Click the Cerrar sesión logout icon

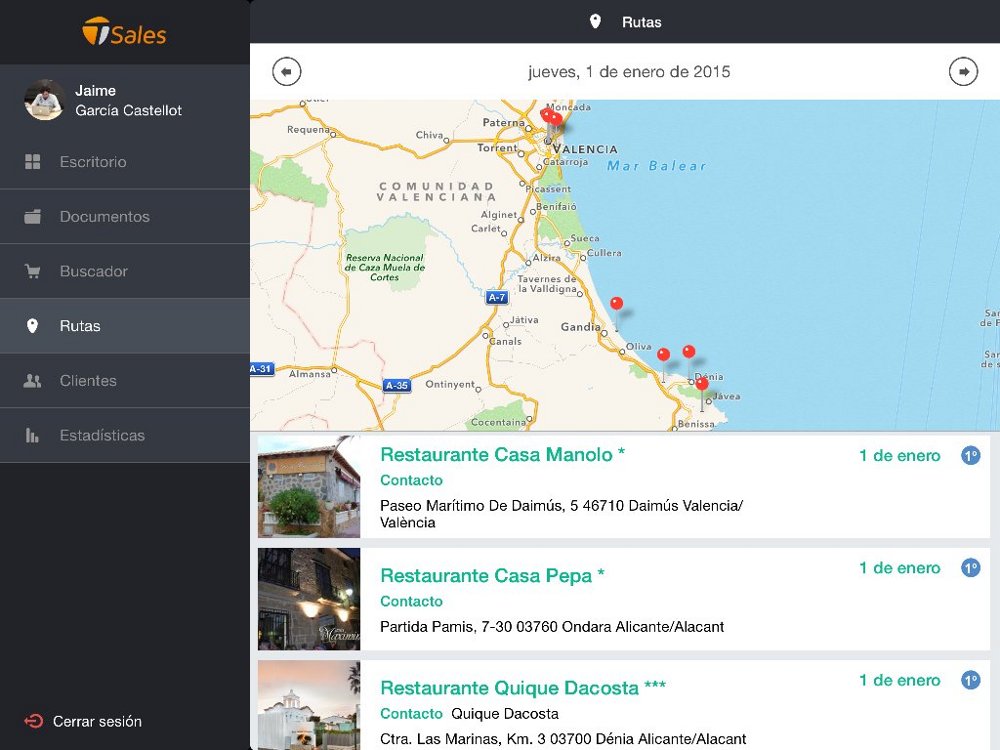tap(34, 721)
